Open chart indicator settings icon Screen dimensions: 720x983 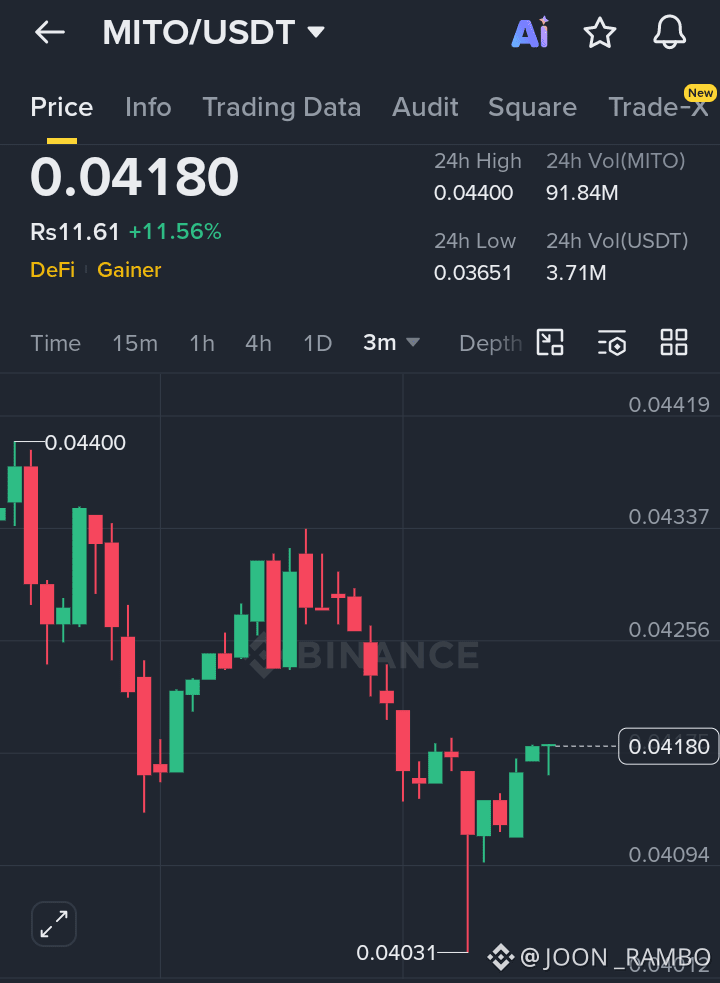pos(612,342)
